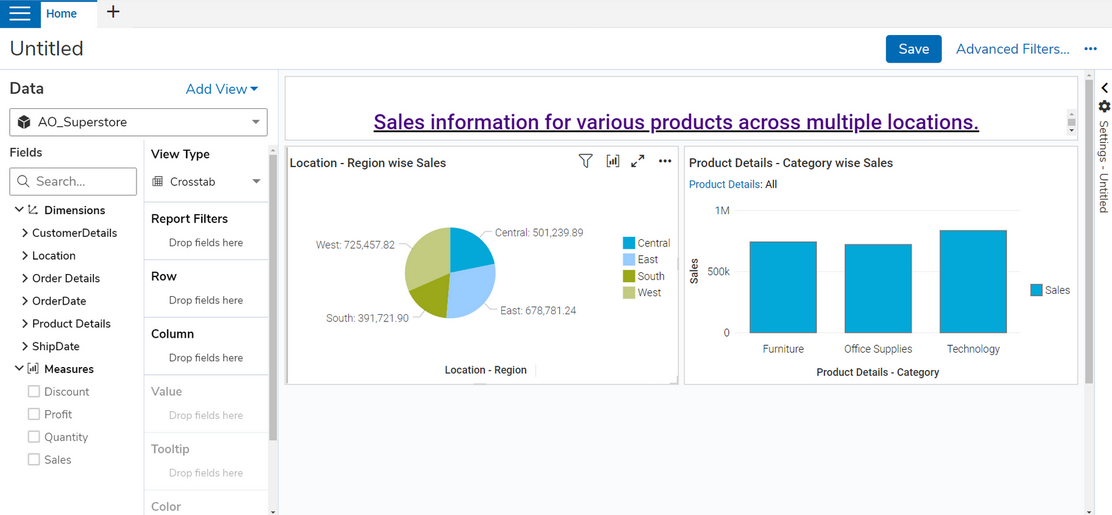
Task: Open the hamburger main menu
Action: tap(20, 14)
